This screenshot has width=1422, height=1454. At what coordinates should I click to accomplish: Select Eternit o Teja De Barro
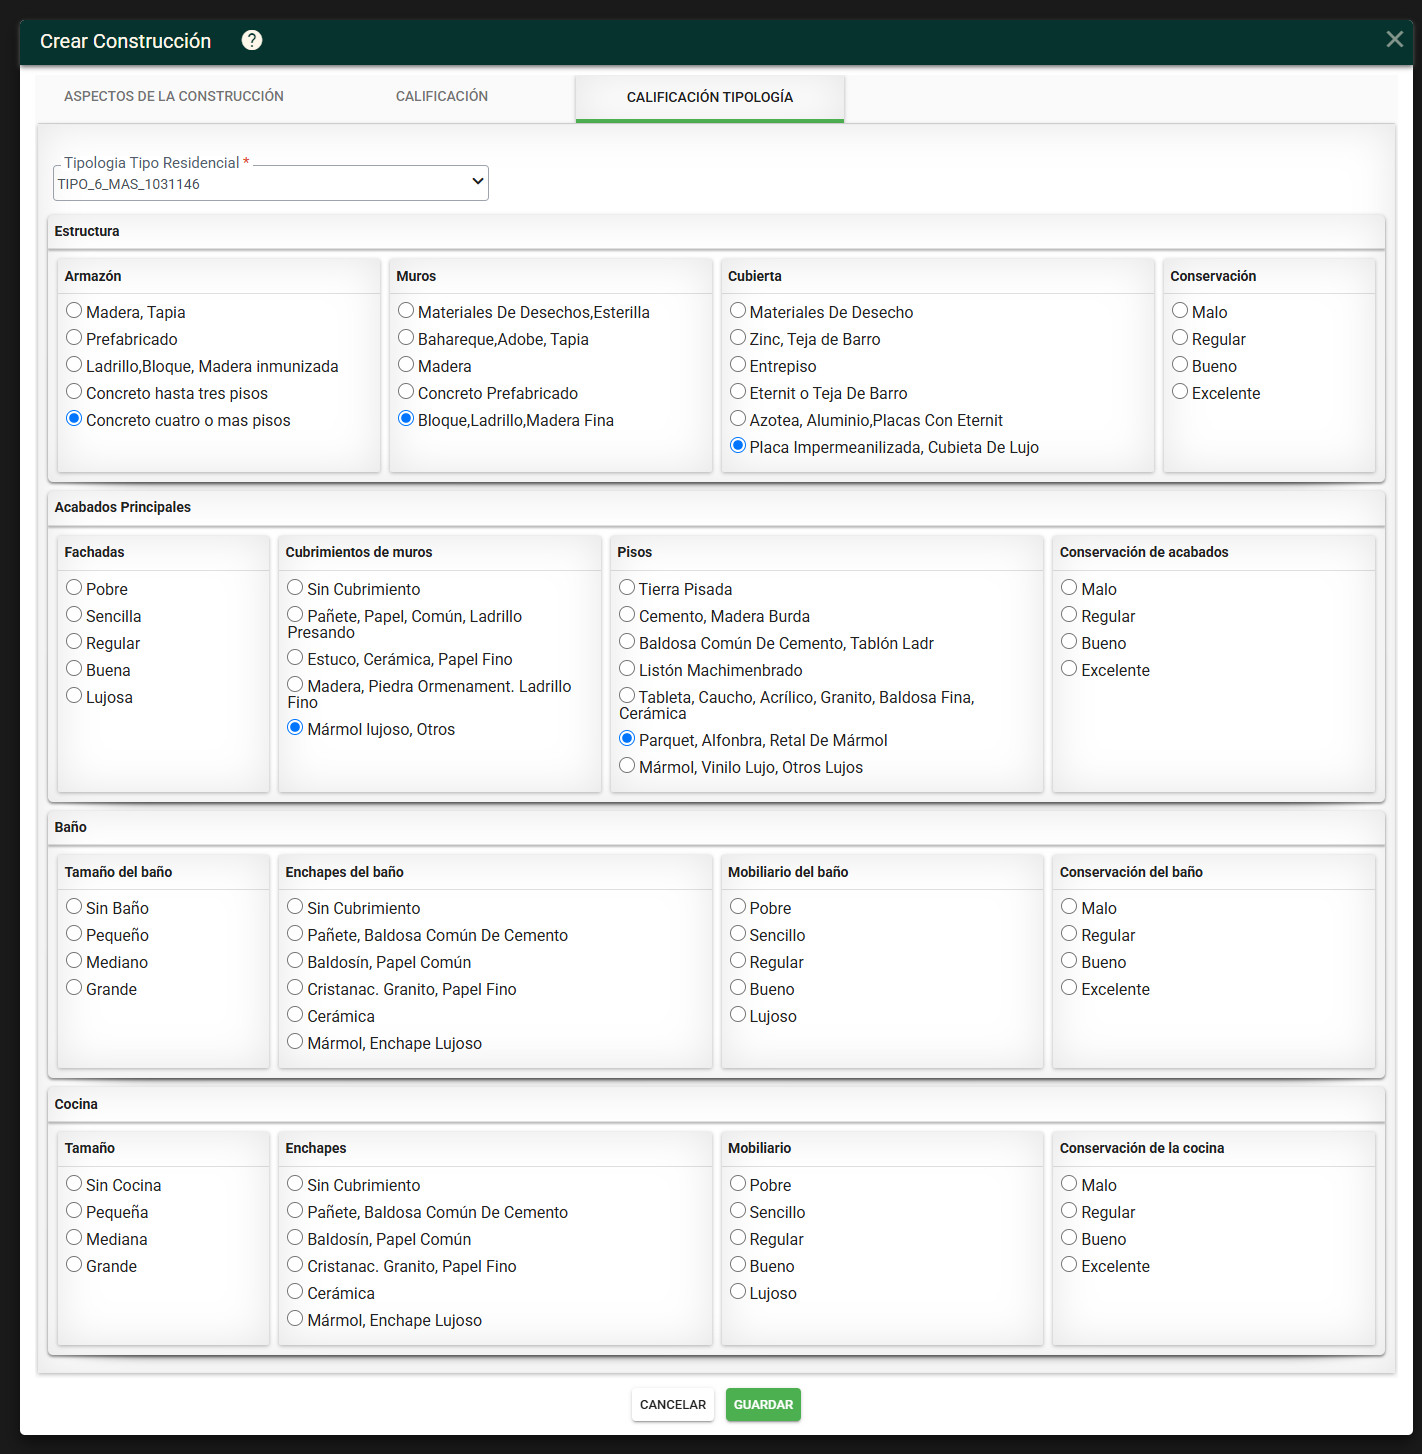(738, 392)
